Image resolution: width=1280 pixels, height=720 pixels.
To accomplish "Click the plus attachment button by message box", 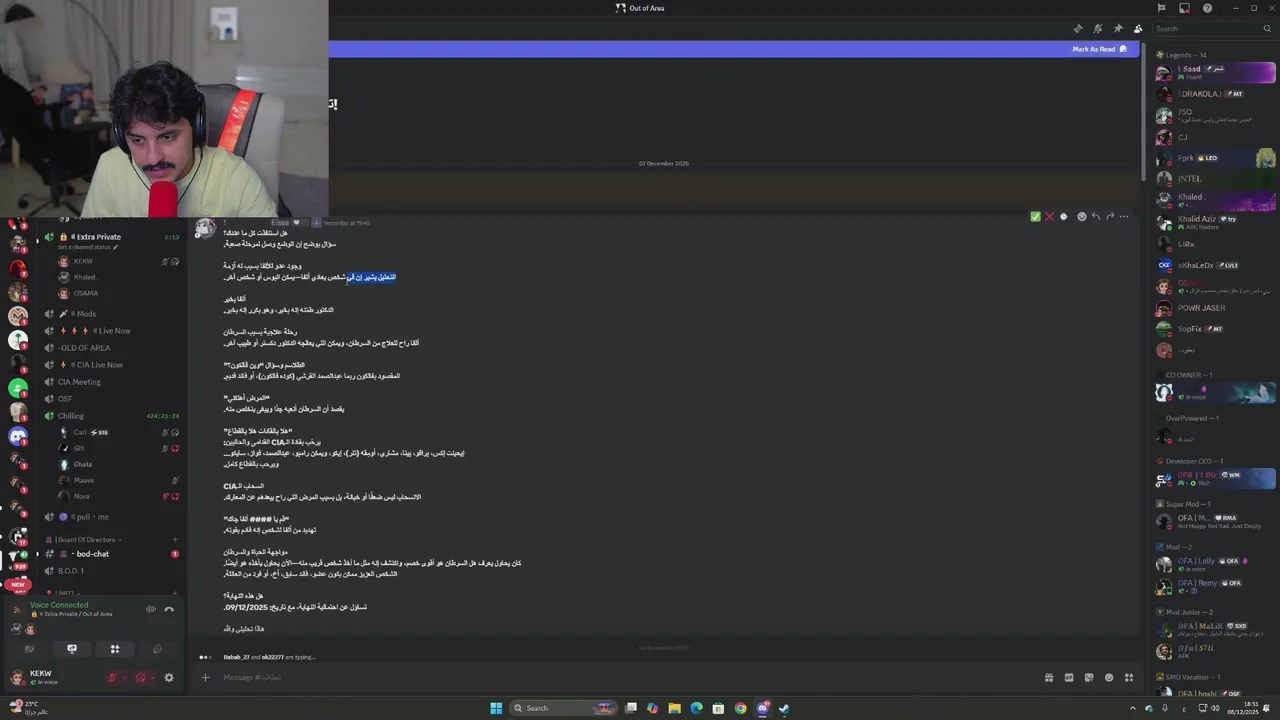I will coord(205,677).
